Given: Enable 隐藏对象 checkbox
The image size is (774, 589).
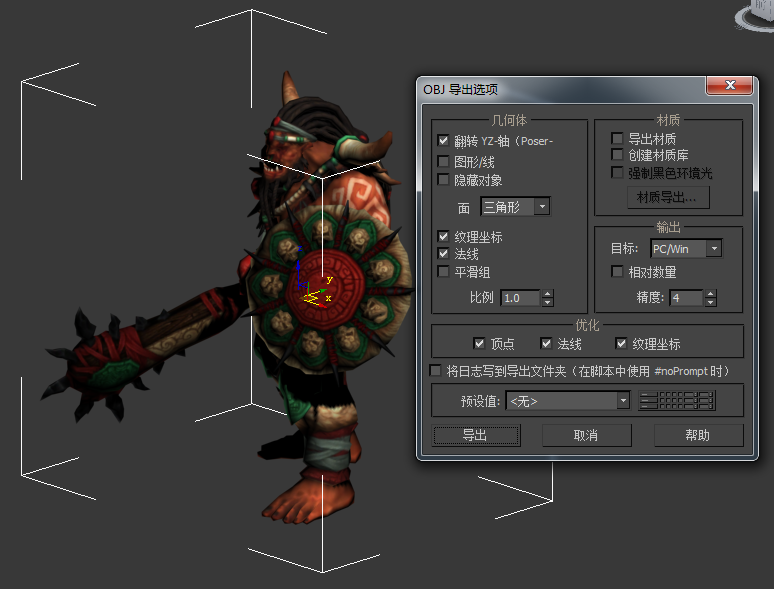Looking at the screenshot, I should (x=443, y=180).
